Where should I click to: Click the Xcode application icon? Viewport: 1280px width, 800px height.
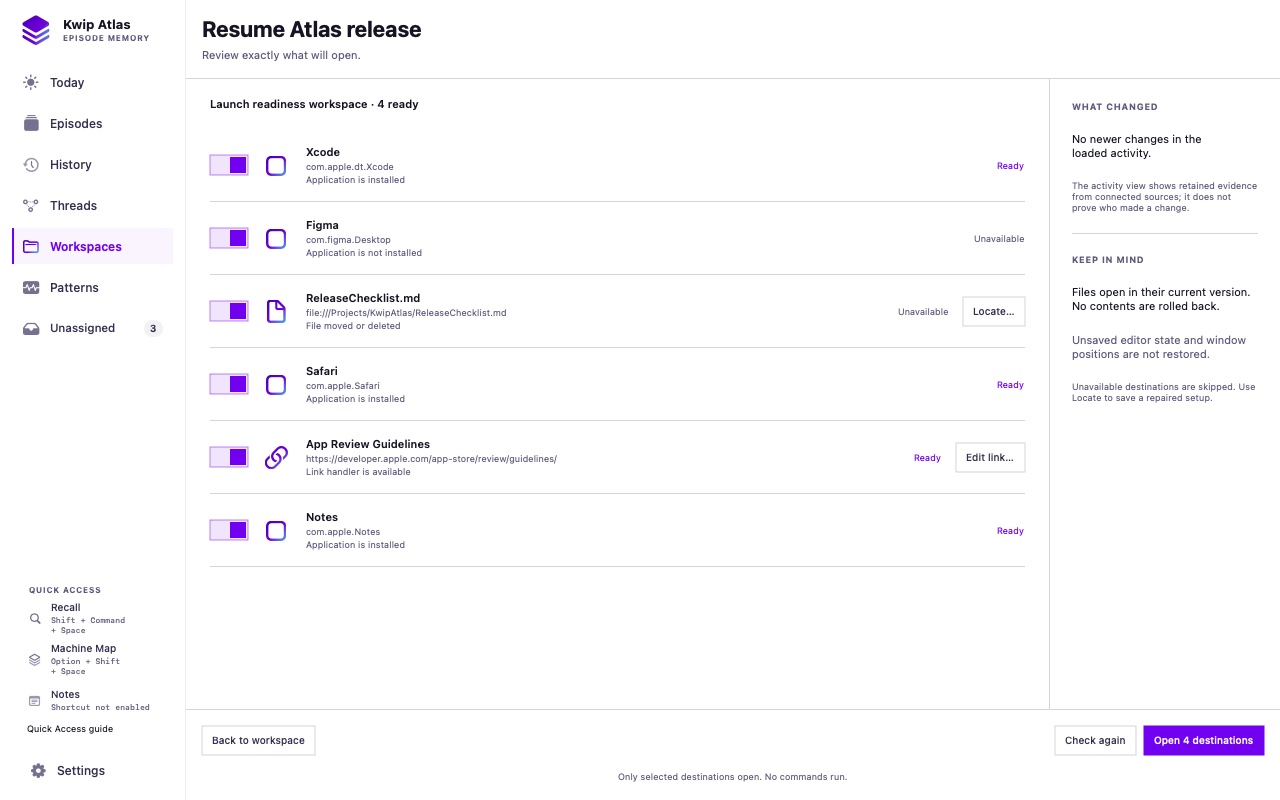click(276, 166)
